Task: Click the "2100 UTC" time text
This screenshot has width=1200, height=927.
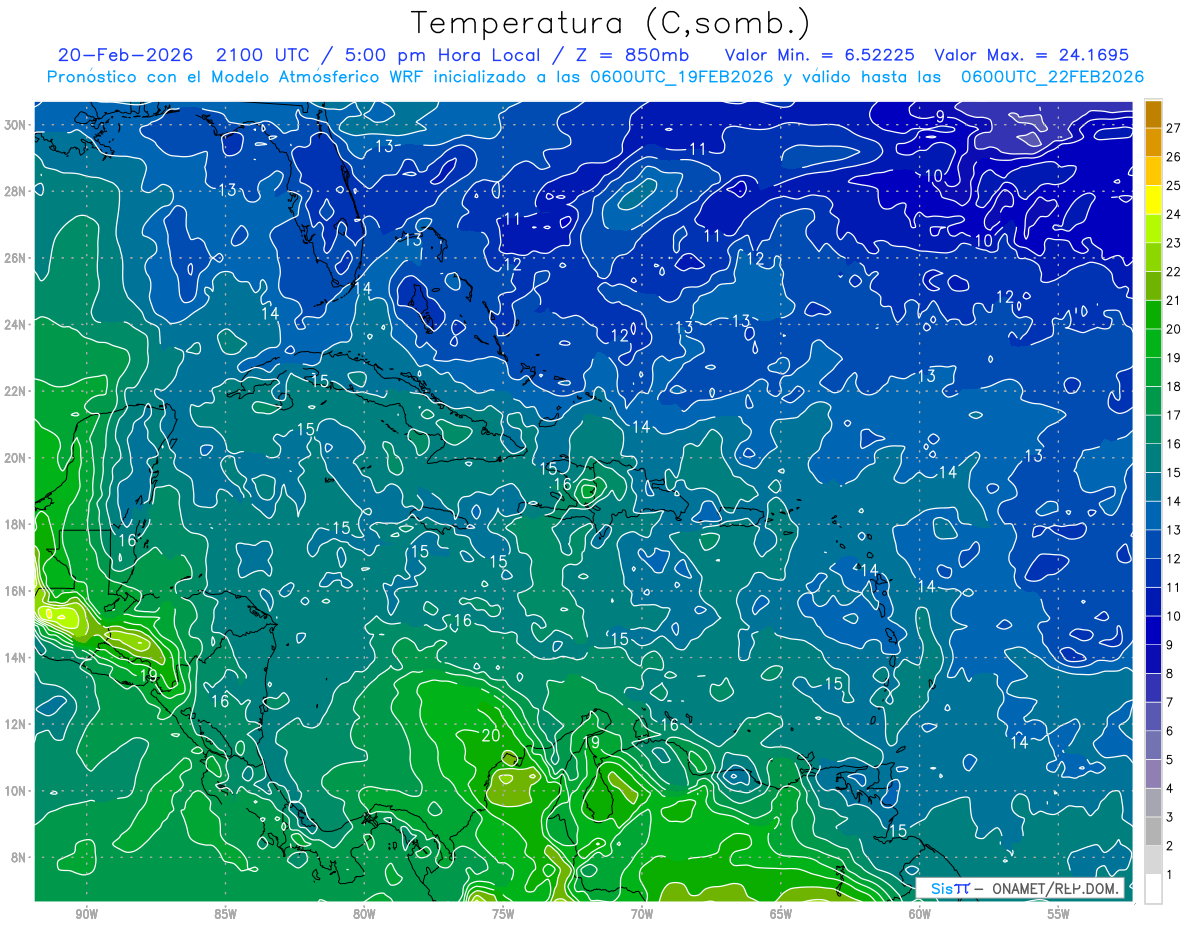Action: pos(262,55)
